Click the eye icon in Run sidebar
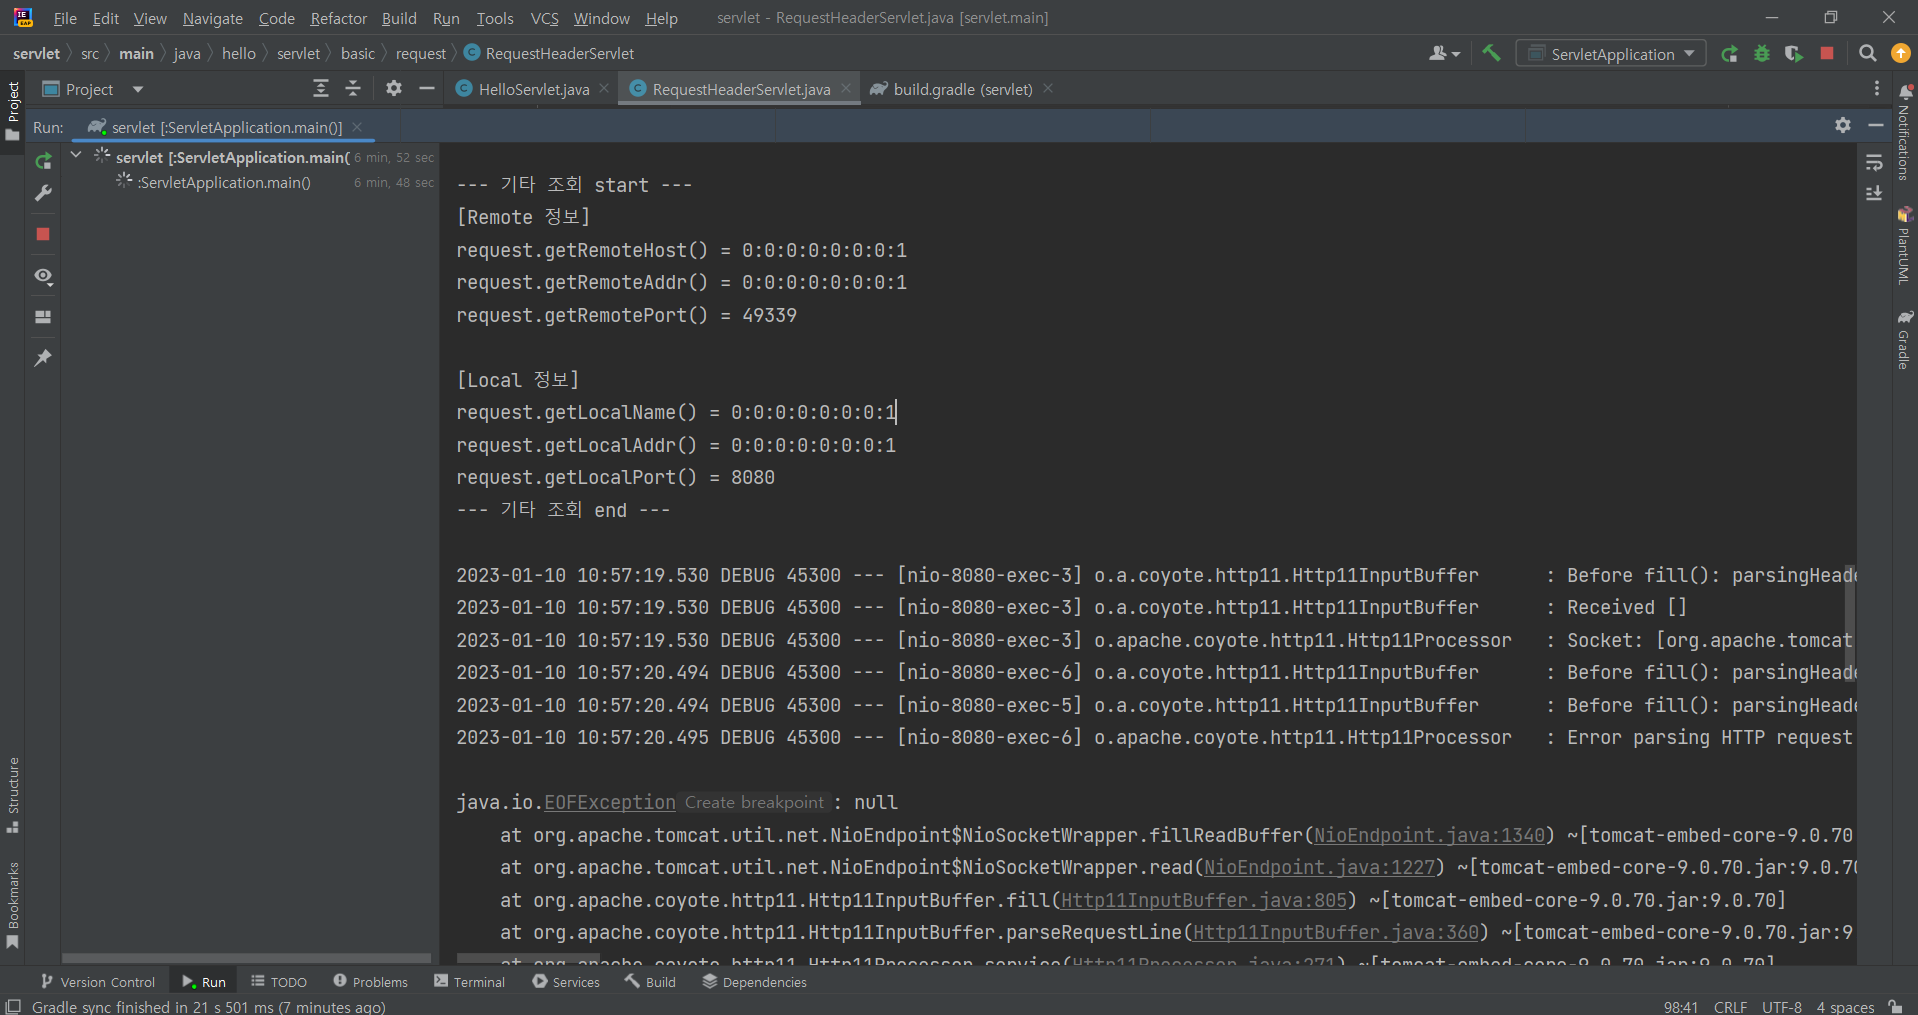This screenshot has width=1918, height=1015. tap(43, 276)
